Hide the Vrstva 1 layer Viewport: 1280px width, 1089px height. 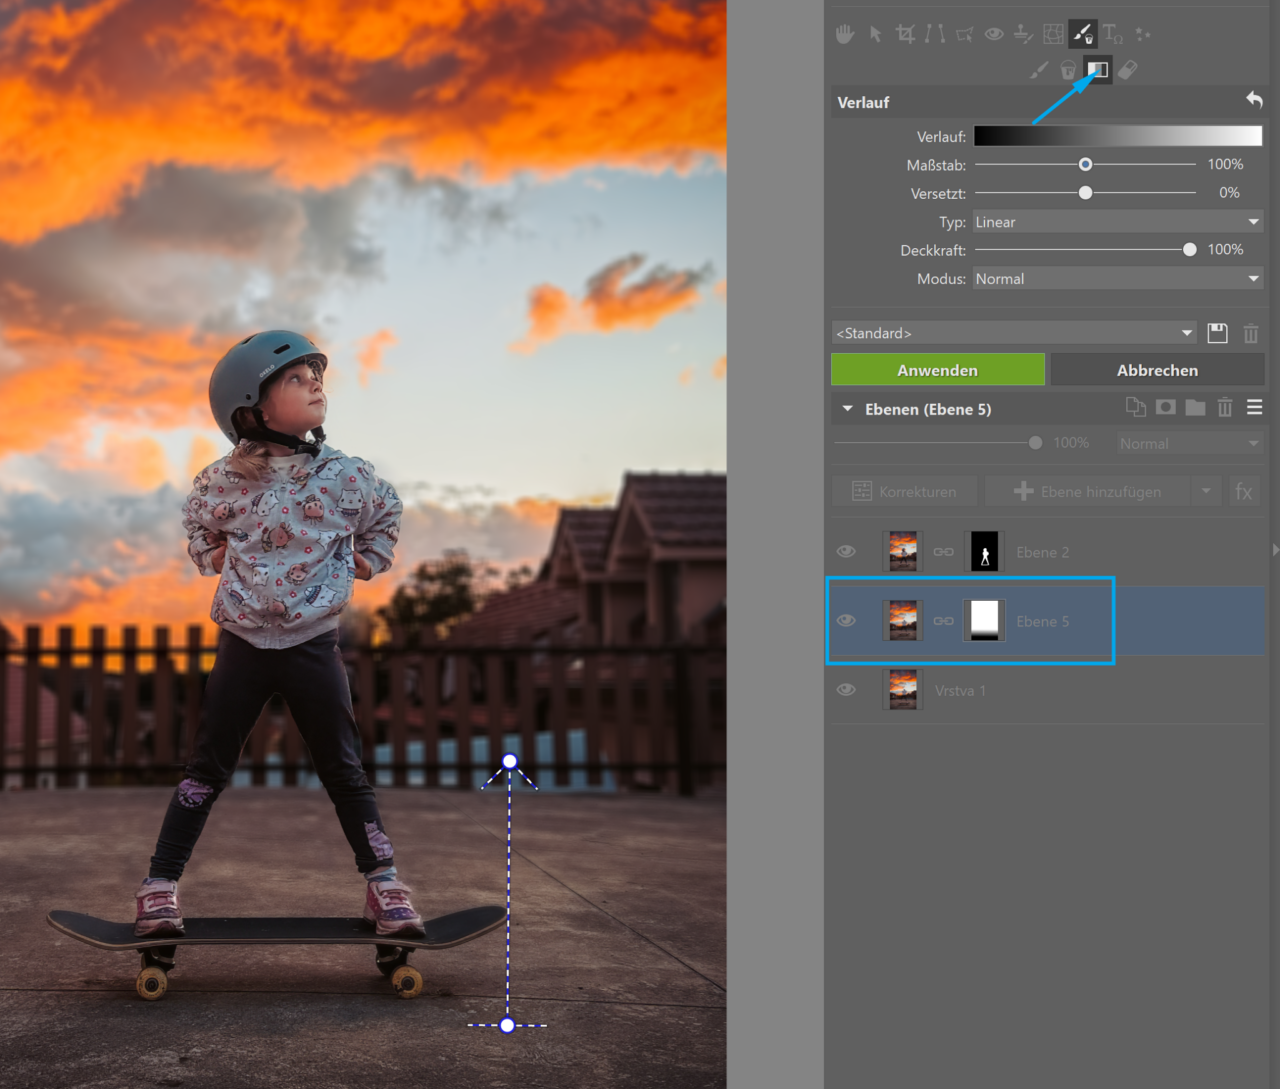point(846,690)
